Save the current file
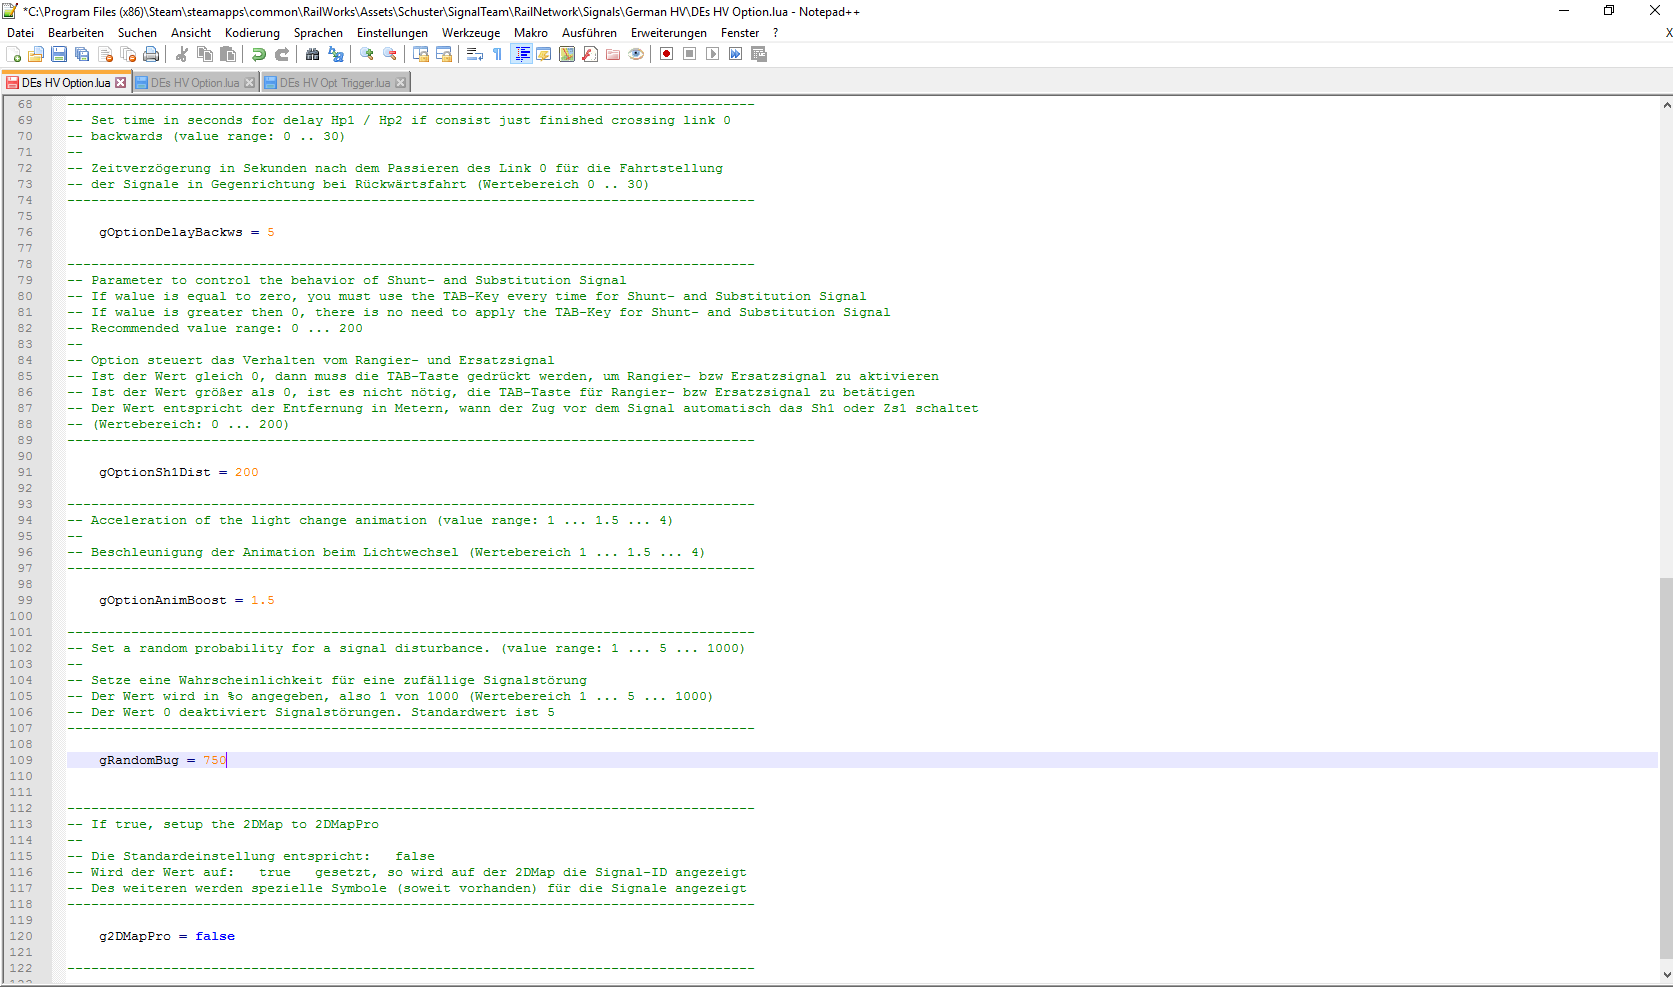The width and height of the screenshot is (1673, 987). pyautogui.click(x=59, y=54)
